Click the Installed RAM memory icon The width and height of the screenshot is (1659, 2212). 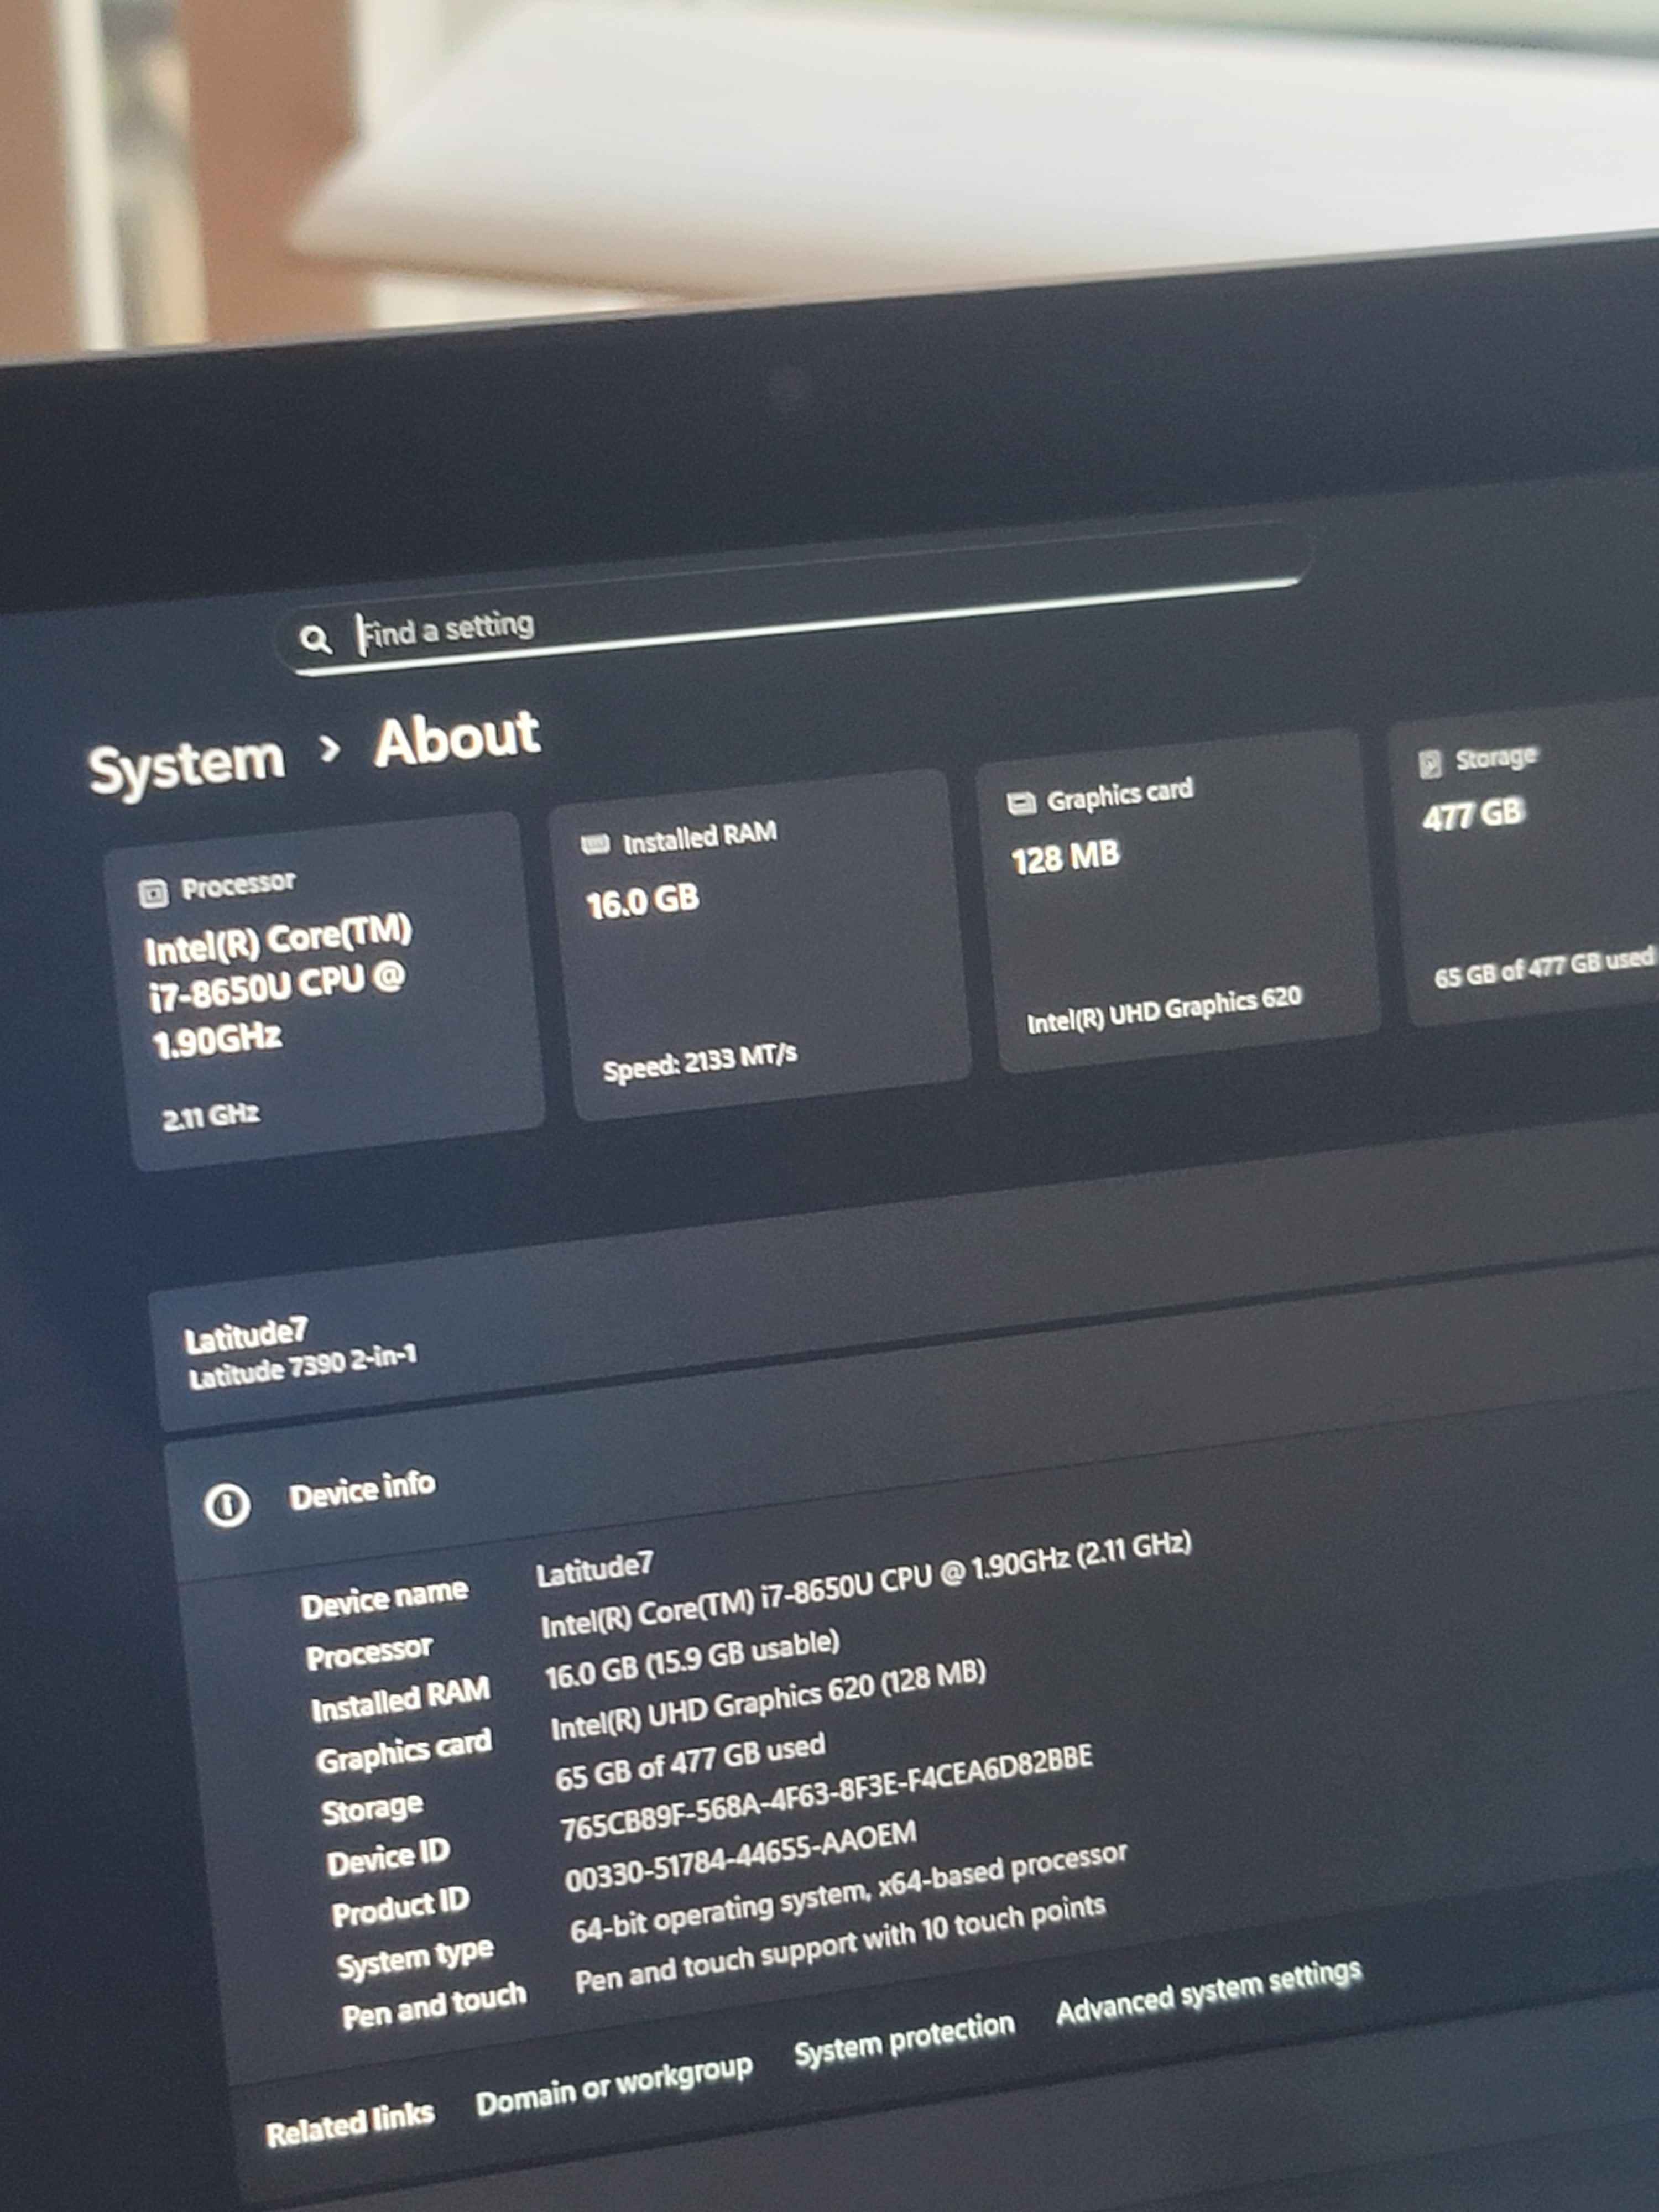pyautogui.click(x=595, y=845)
